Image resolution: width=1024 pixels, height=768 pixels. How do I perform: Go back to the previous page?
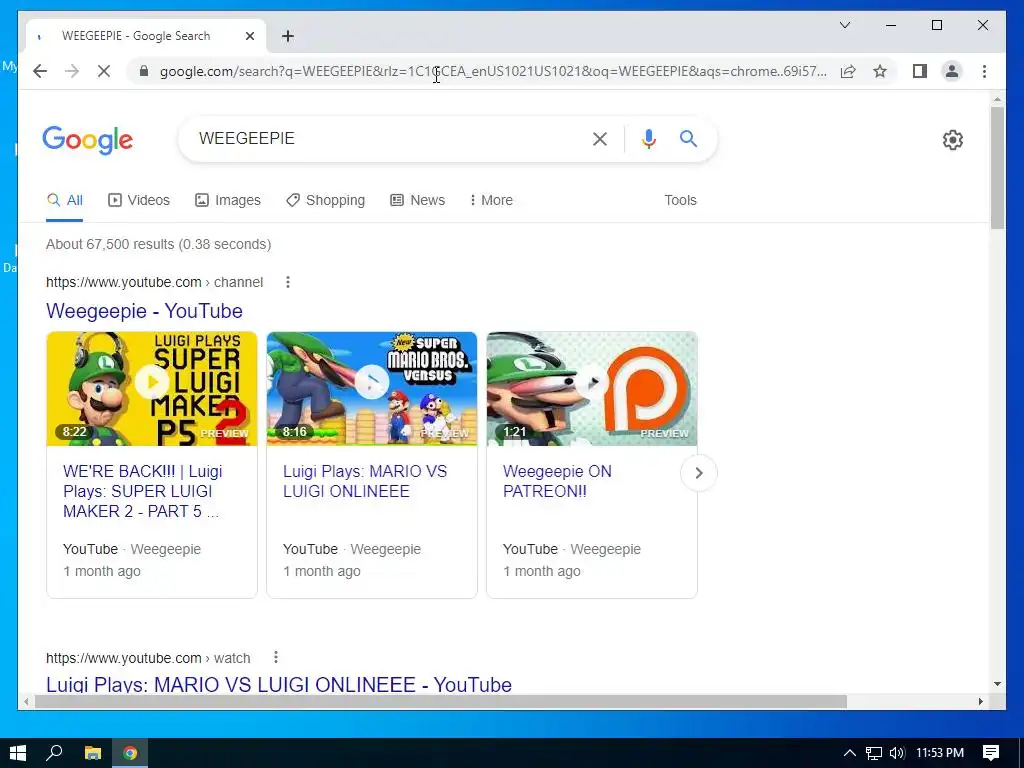click(x=40, y=71)
